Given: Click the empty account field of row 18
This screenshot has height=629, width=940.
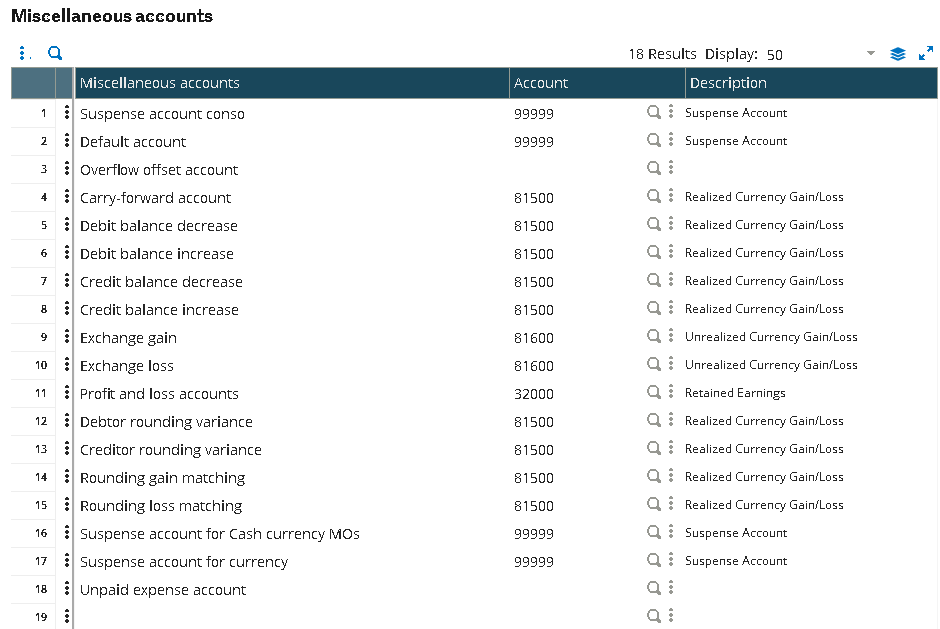Looking at the screenshot, I should (x=577, y=589).
